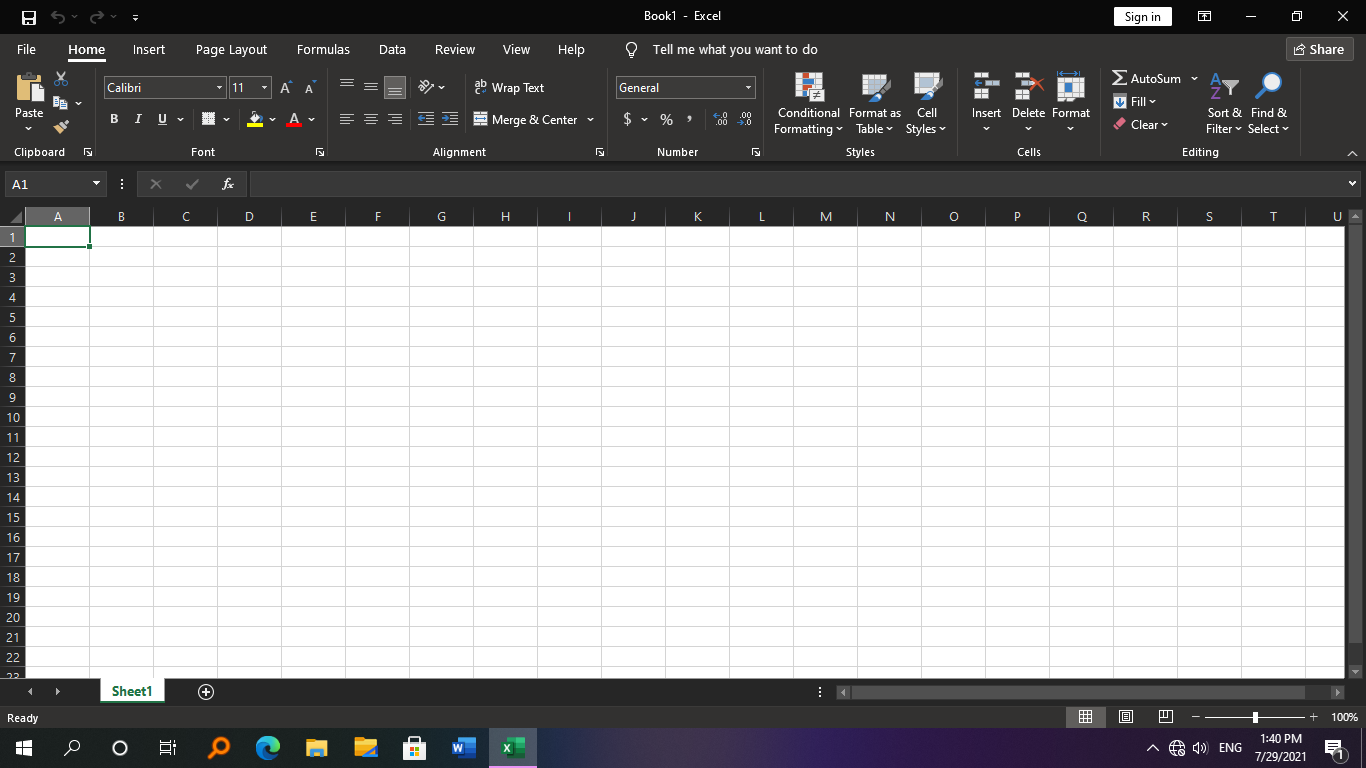Open the Name Box dropdown arrow

pos(97,184)
